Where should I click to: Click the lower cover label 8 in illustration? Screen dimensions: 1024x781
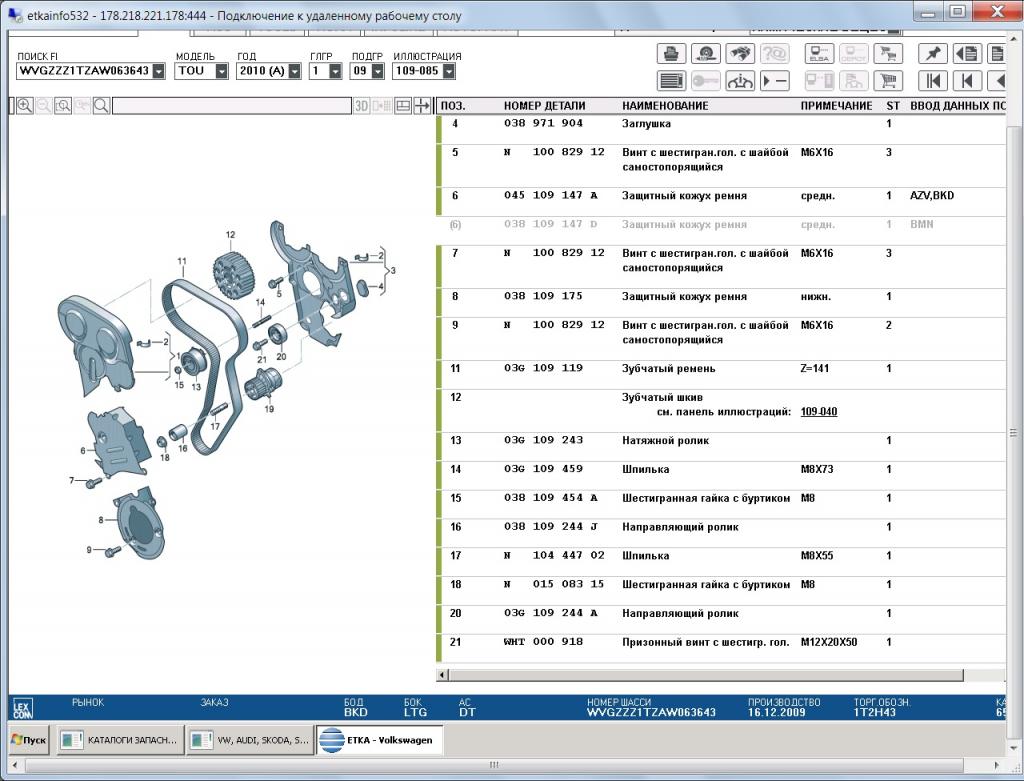101,520
